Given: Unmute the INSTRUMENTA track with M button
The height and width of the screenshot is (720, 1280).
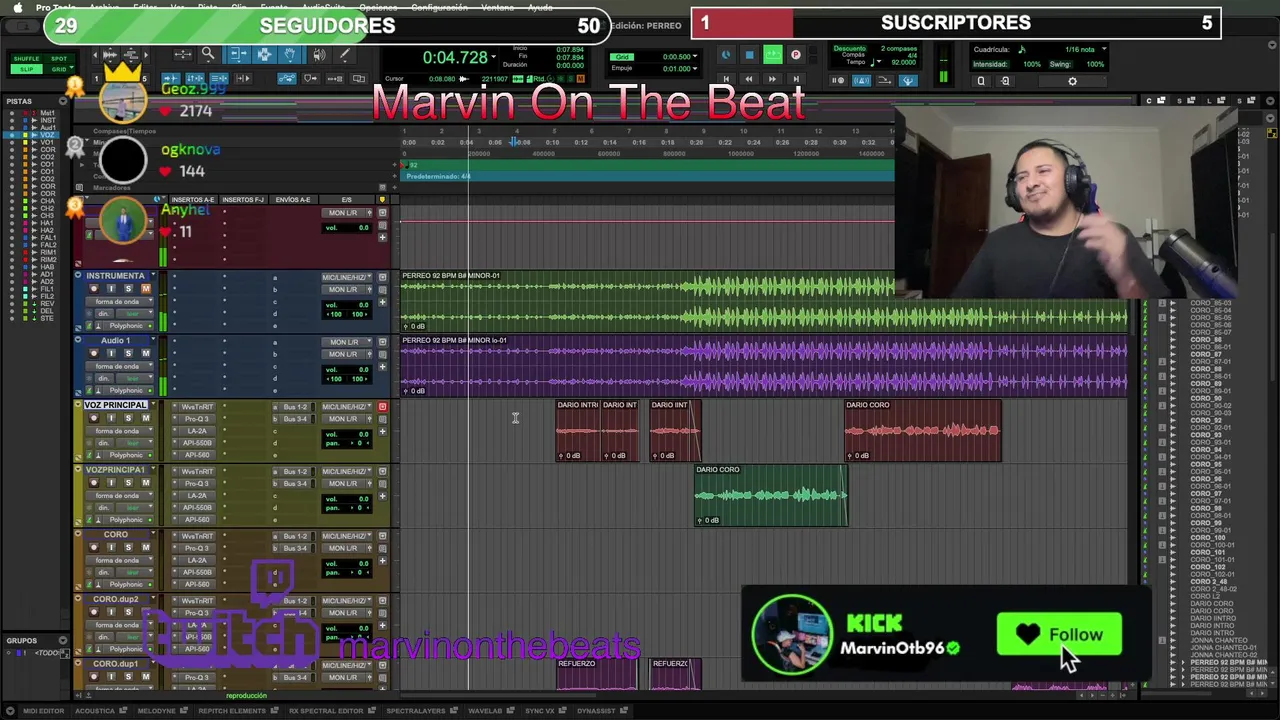Looking at the screenshot, I should pyautogui.click(x=145, y=289).
